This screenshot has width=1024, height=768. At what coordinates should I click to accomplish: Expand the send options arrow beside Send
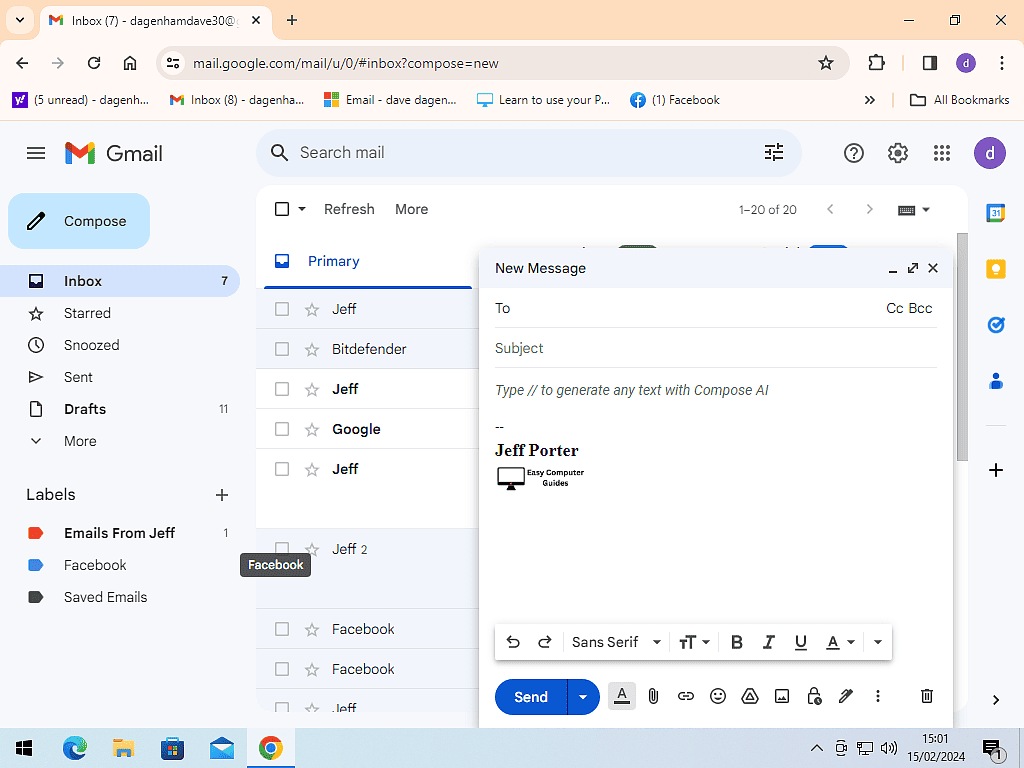(x=583, y=697)
